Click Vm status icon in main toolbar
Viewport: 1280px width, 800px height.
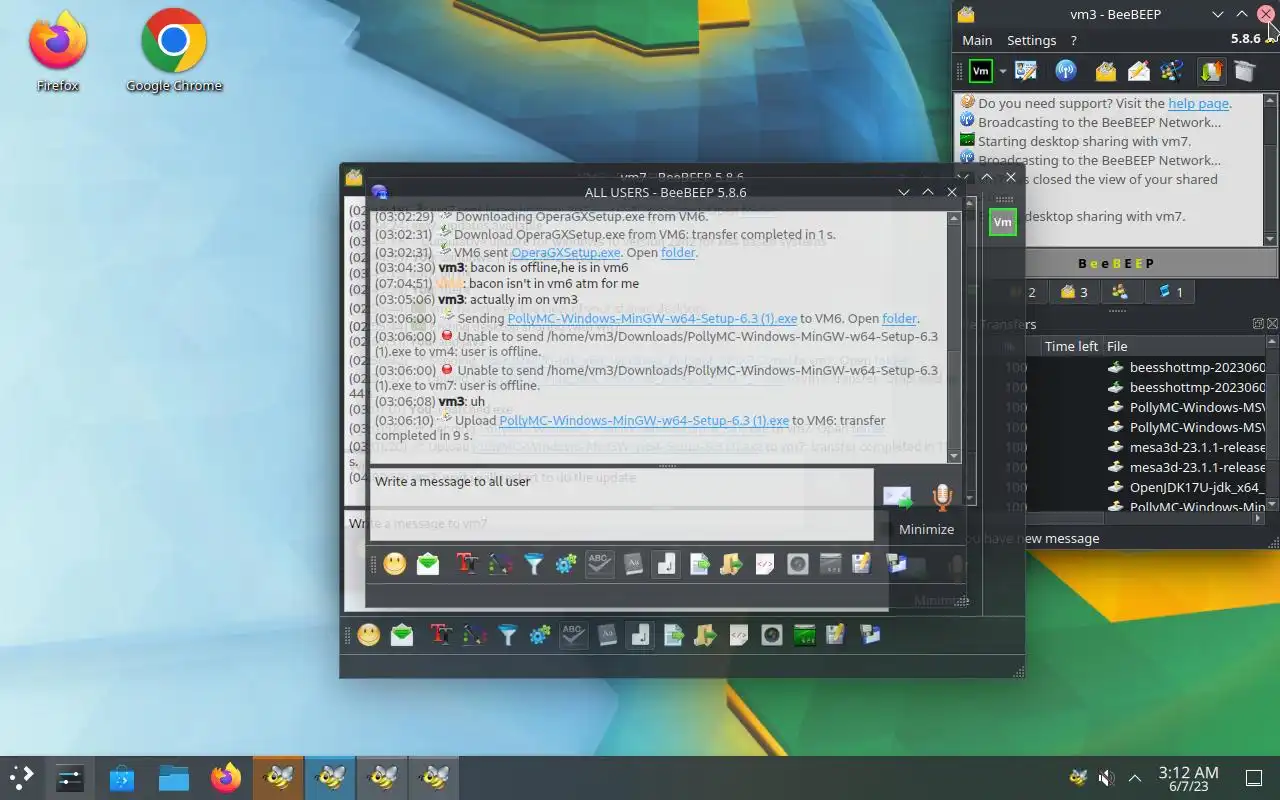click(981, 71)
